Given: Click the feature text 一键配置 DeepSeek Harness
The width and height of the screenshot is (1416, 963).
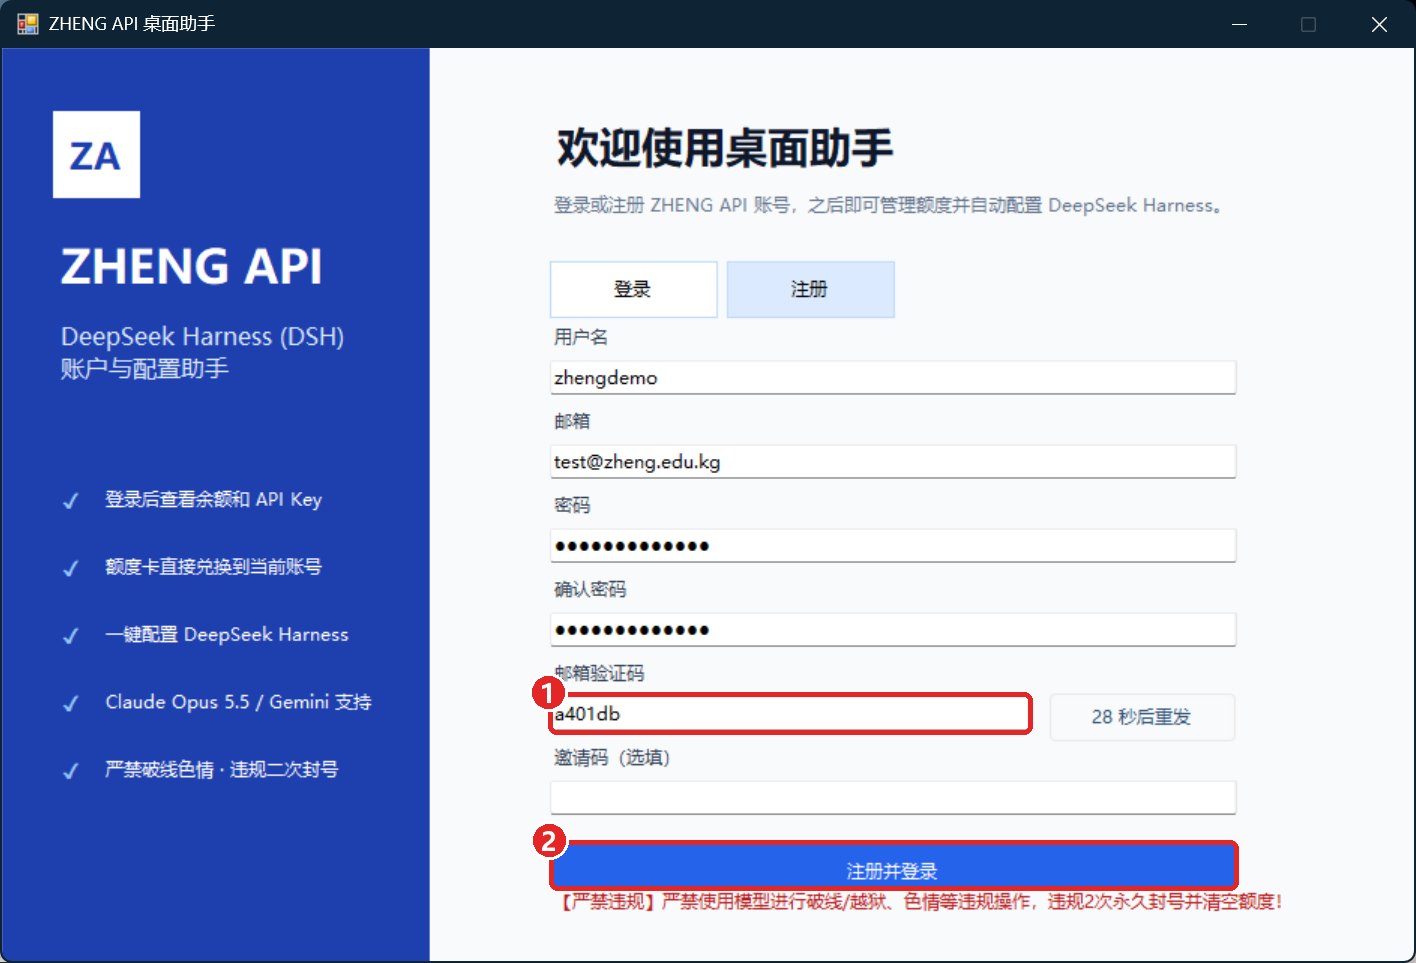Looking at the screenshot, I should click(227, 634).
